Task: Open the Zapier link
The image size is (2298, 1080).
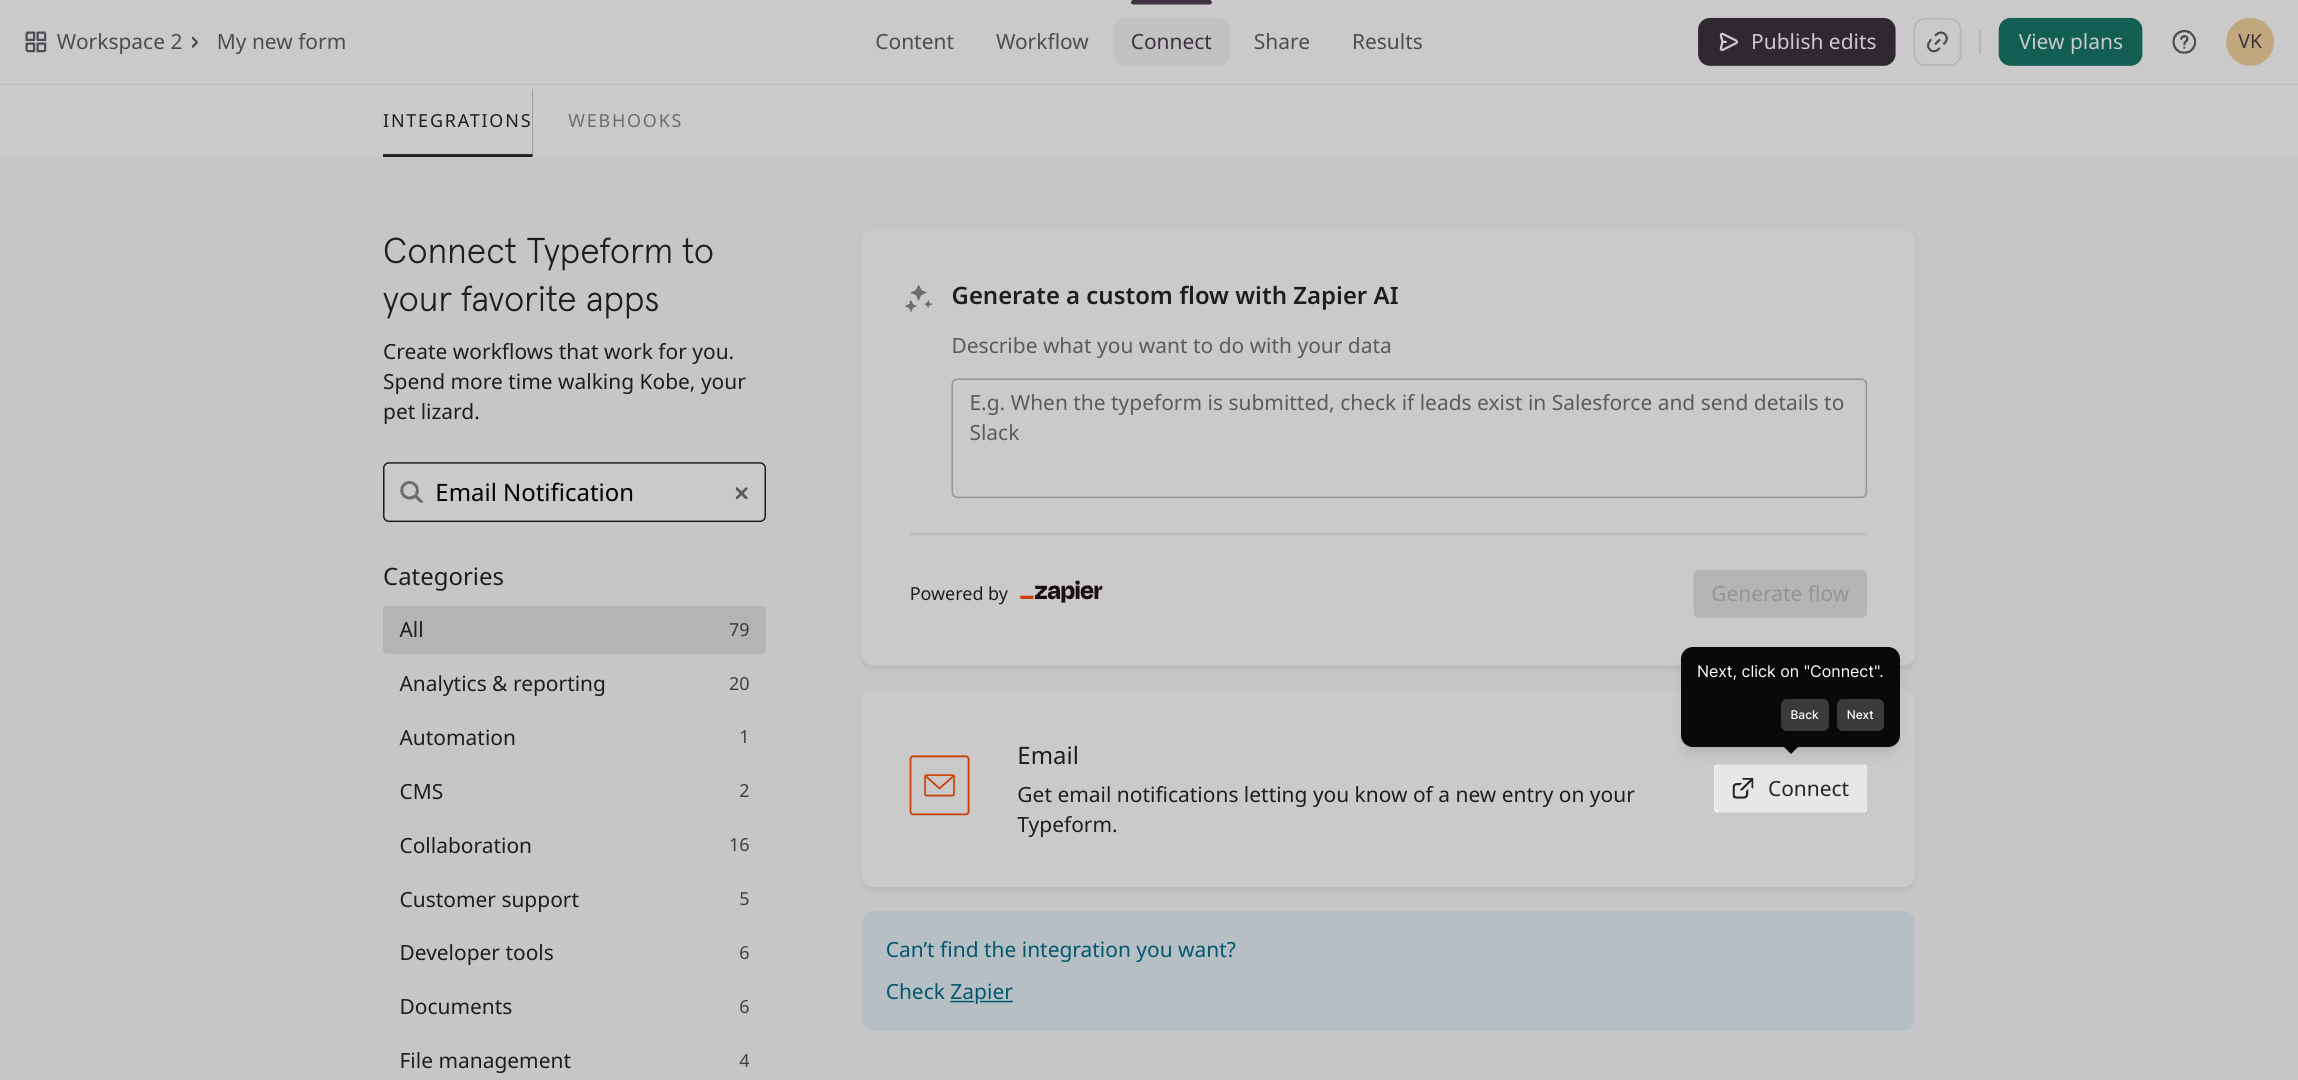Action: pyautogui.click(x=981, y=992)
